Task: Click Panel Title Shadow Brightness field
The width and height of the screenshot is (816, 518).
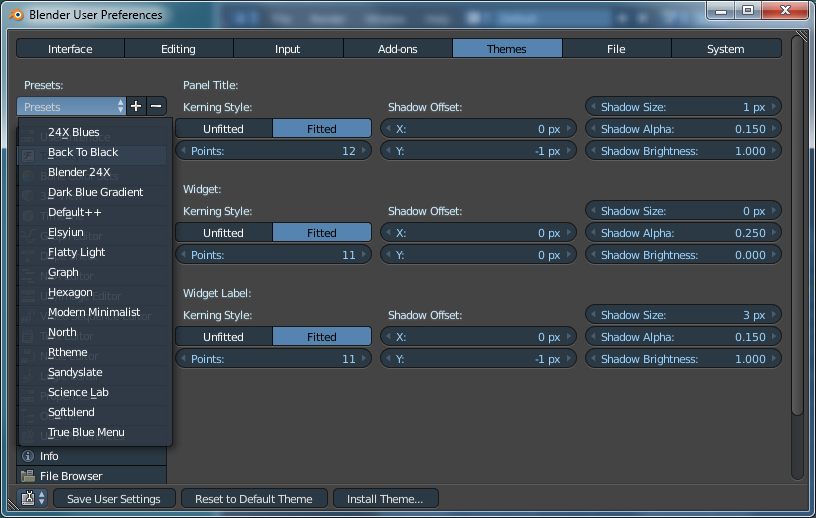Action: (x=683, y=151)
